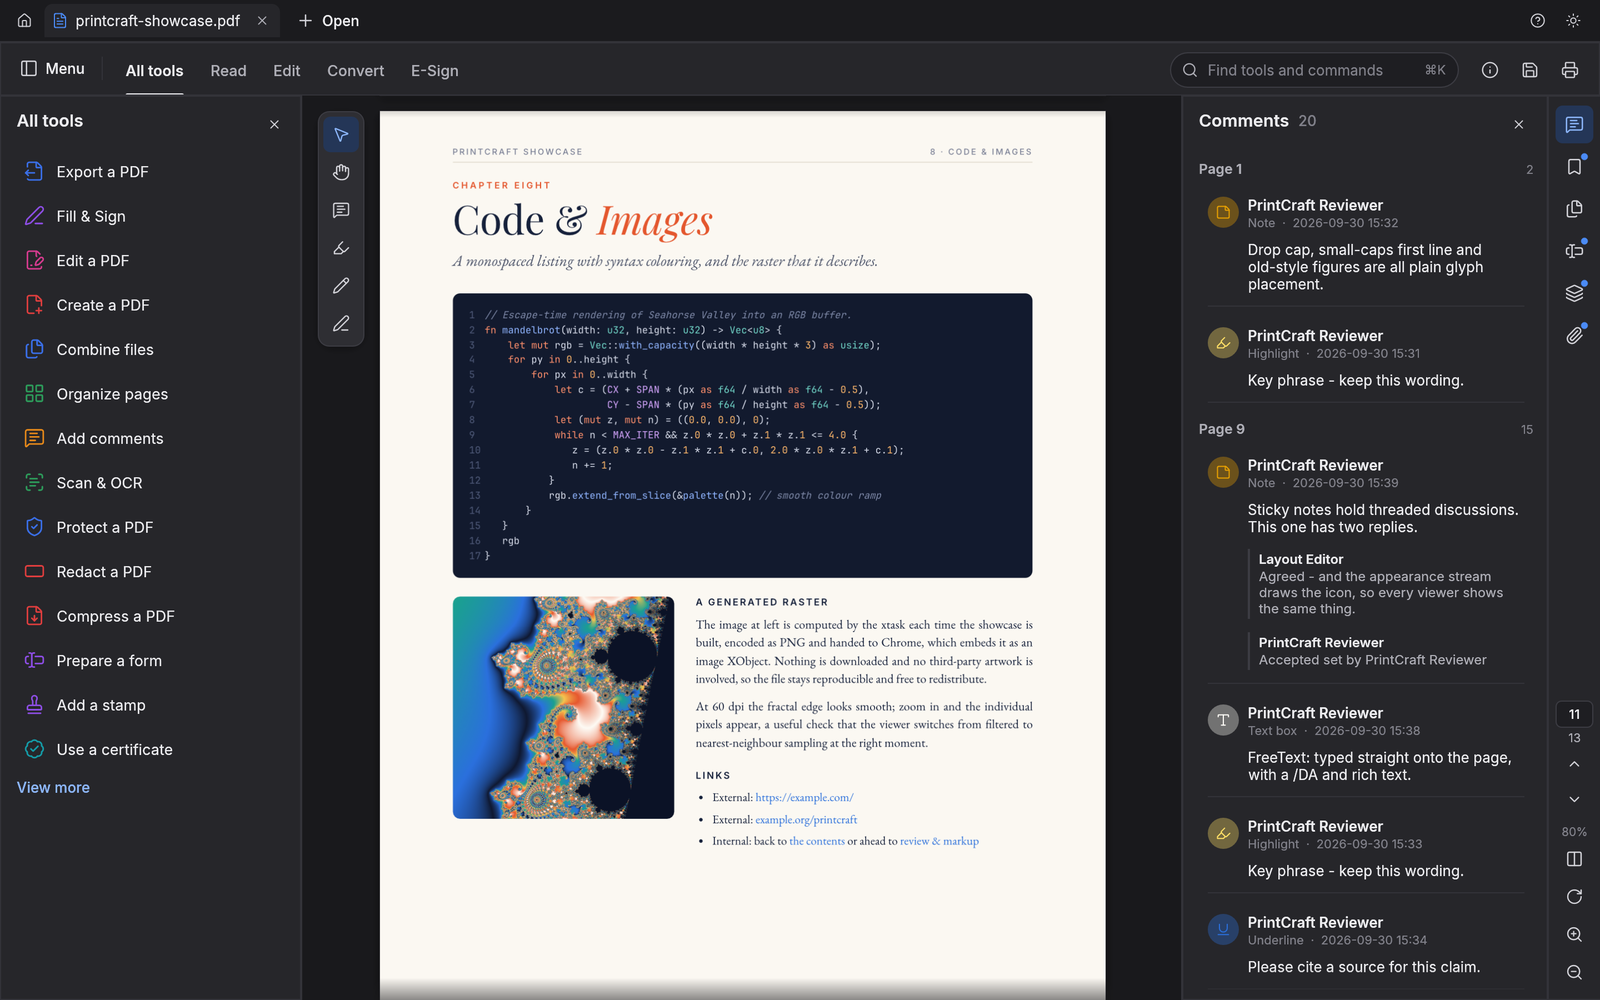Open the Redact a PDF tool
The width and height of the screenshot is (1600, 1000).
tap(150, 572)
